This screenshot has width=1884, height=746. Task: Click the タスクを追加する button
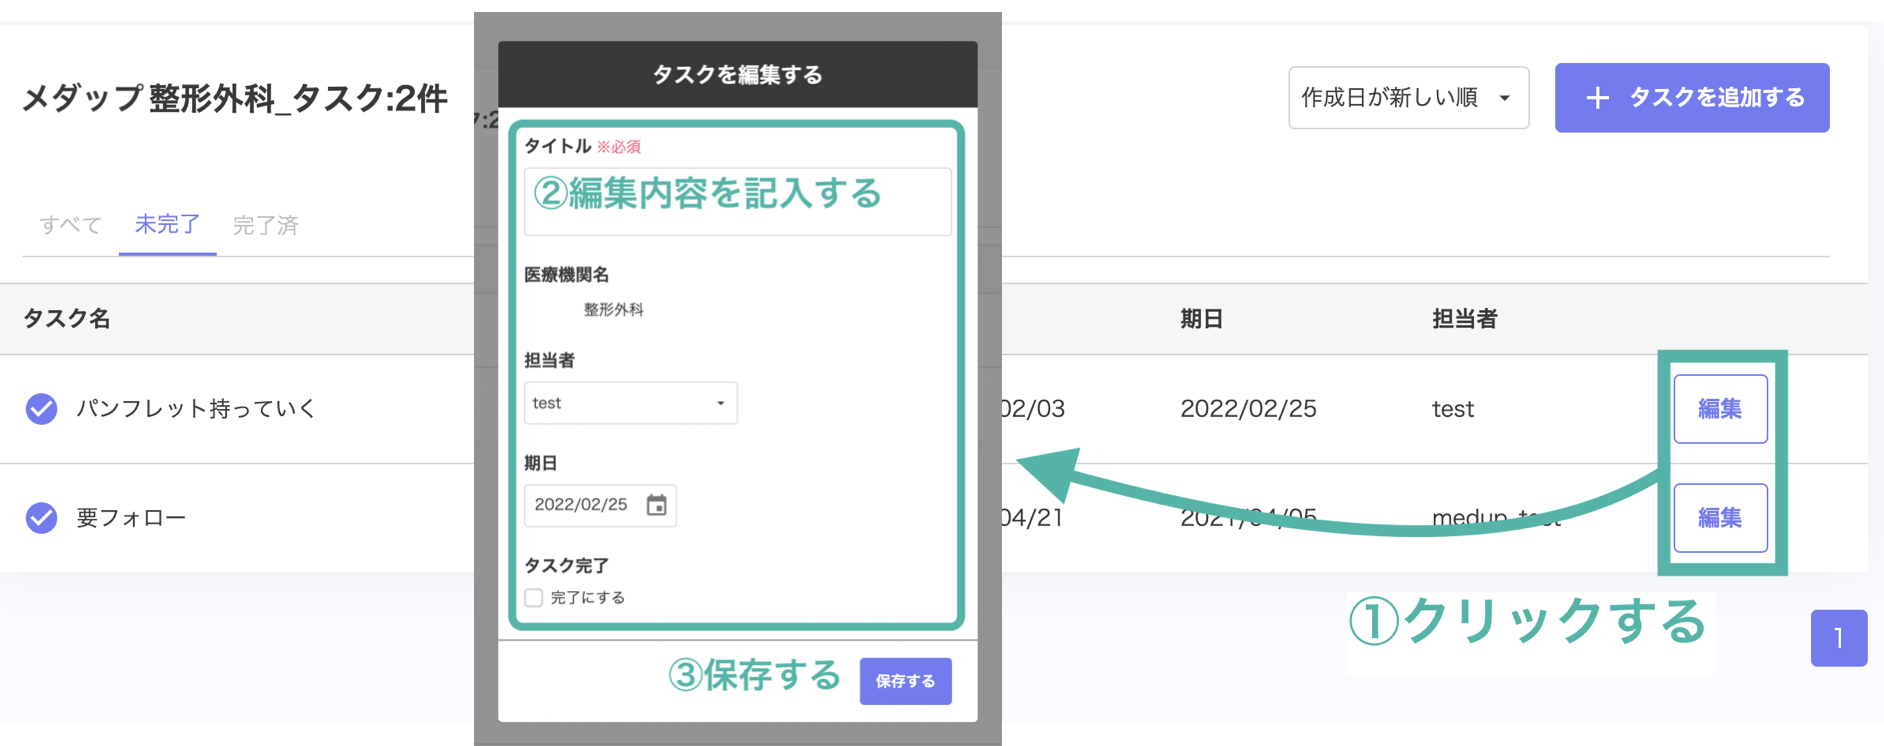(x=1692, y=98)
